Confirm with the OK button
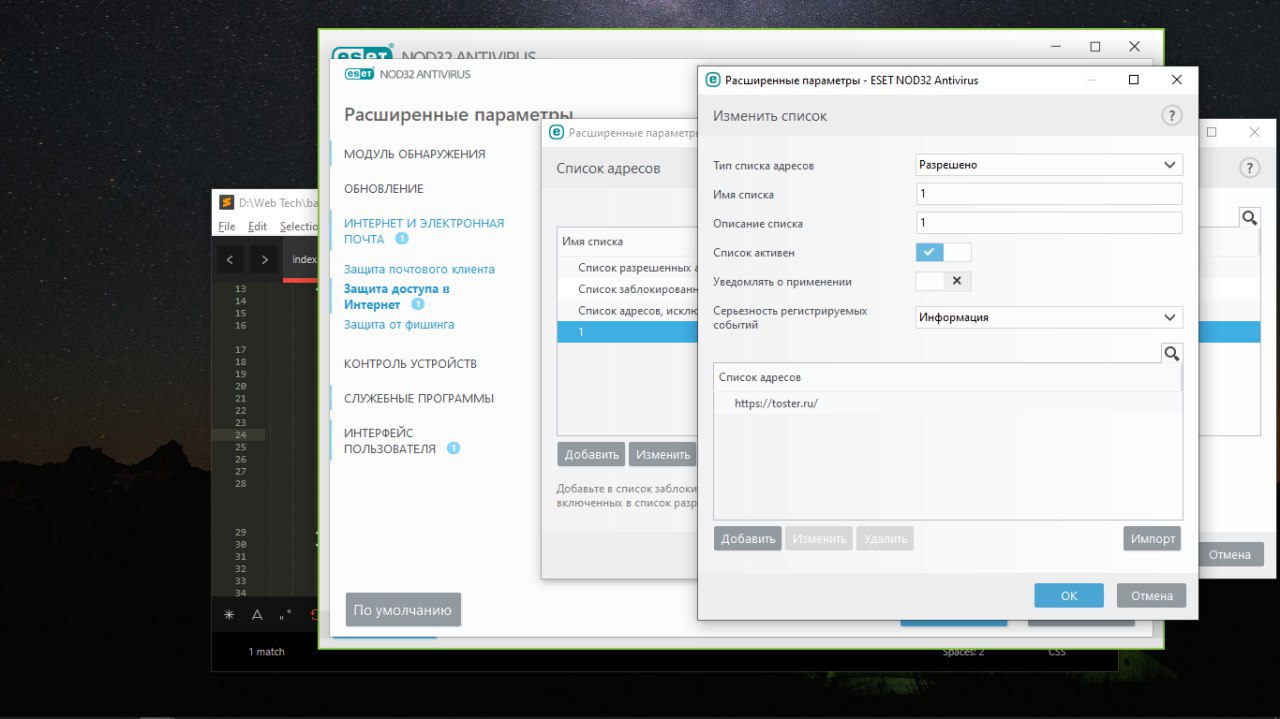The width and height of the screenshot is (1280, 719). [1069, 595]
